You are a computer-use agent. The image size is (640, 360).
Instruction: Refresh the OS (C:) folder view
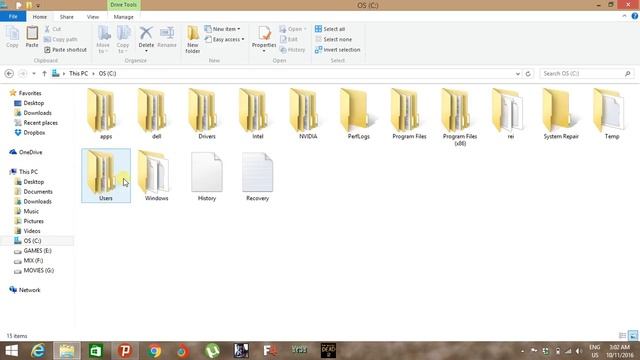tap(528, 73)
